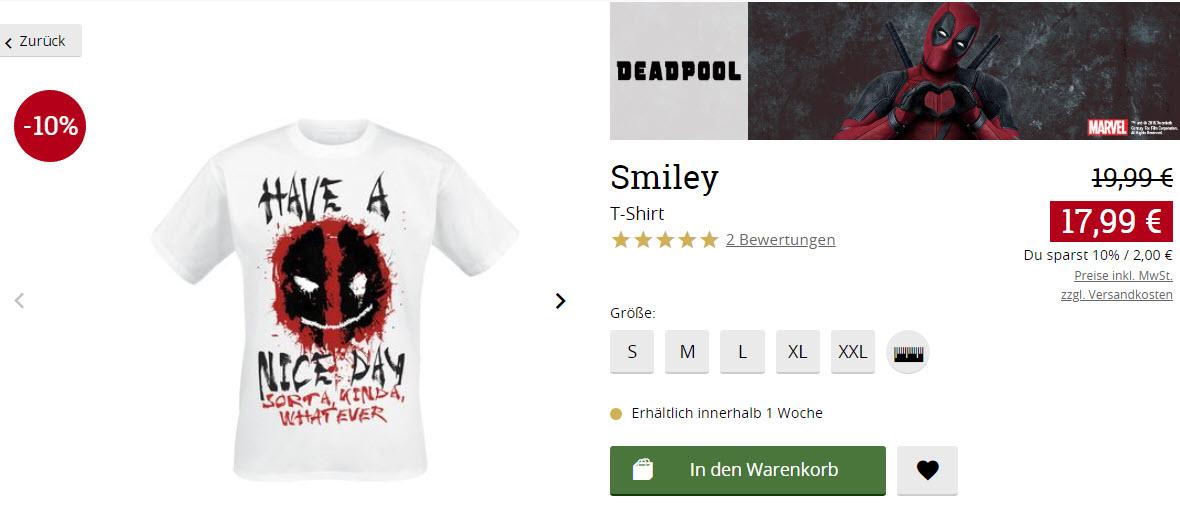
Task: Open zzgl. Versandkosten shipping link
Action: coord(1116,295)
